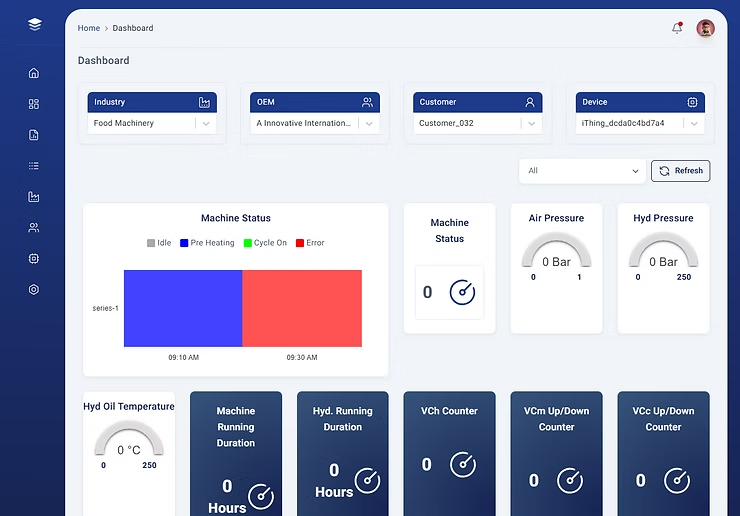This screenshot has height=516, width=740.
Task: Open the grid dashboard sidebar icon
Action: pyautogui.click(x=34, y=104)
